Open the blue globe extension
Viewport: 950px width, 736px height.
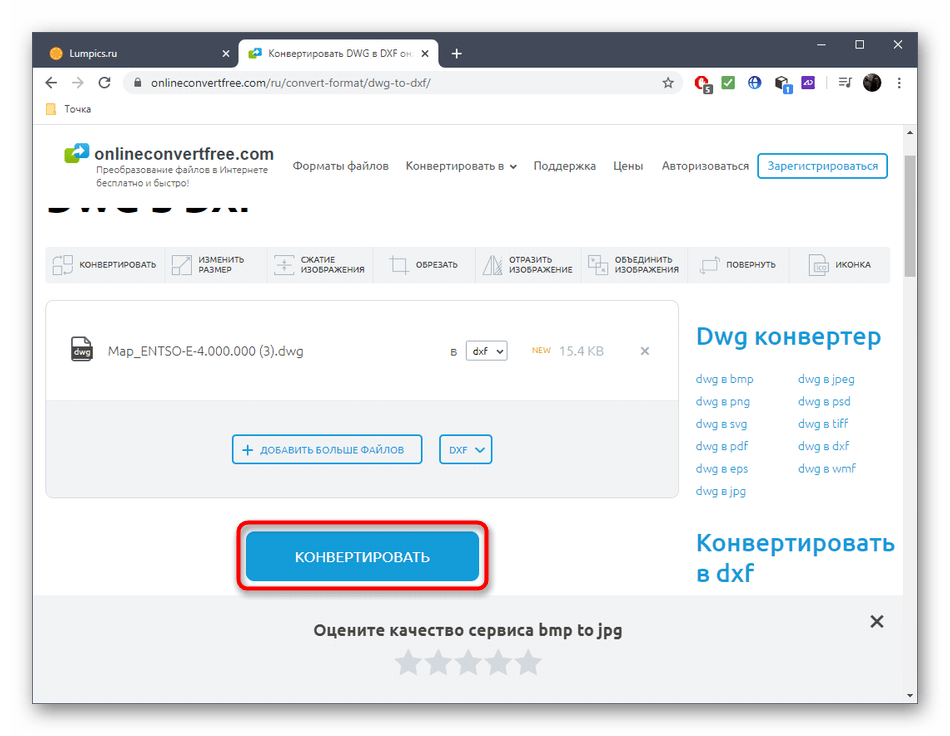click(x=754, y=82)
